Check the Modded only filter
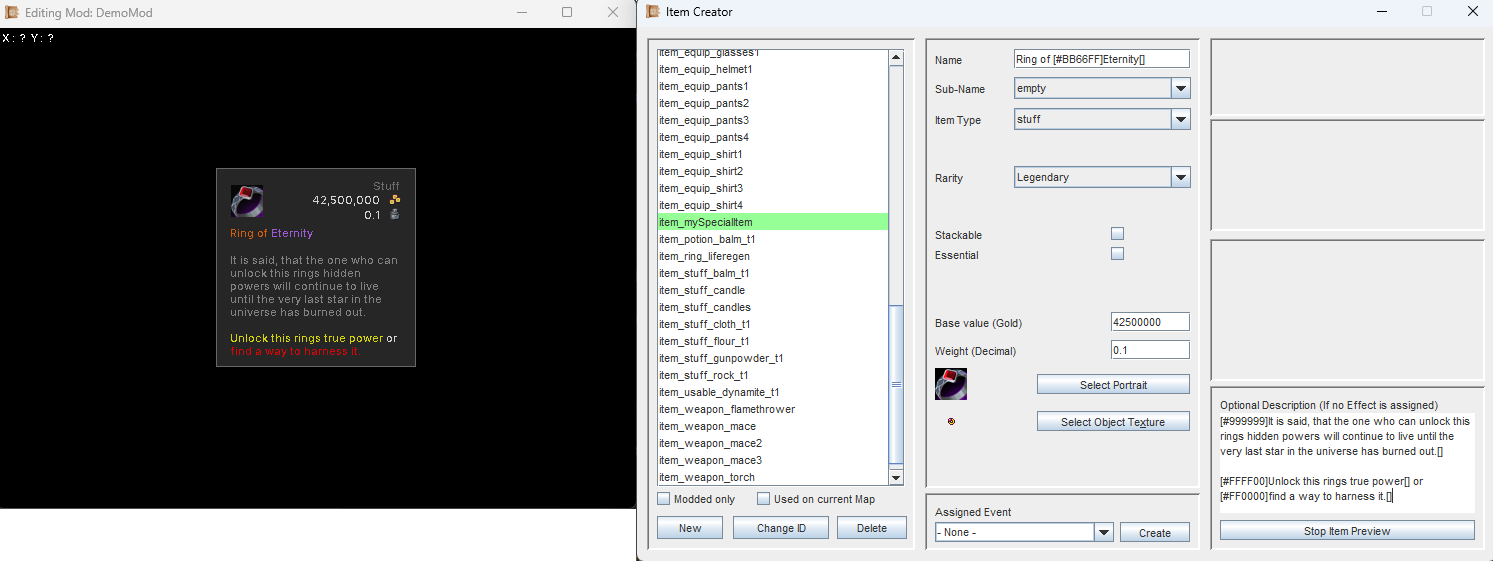The width and height of the screenshot is (1493, 561). 664,499
